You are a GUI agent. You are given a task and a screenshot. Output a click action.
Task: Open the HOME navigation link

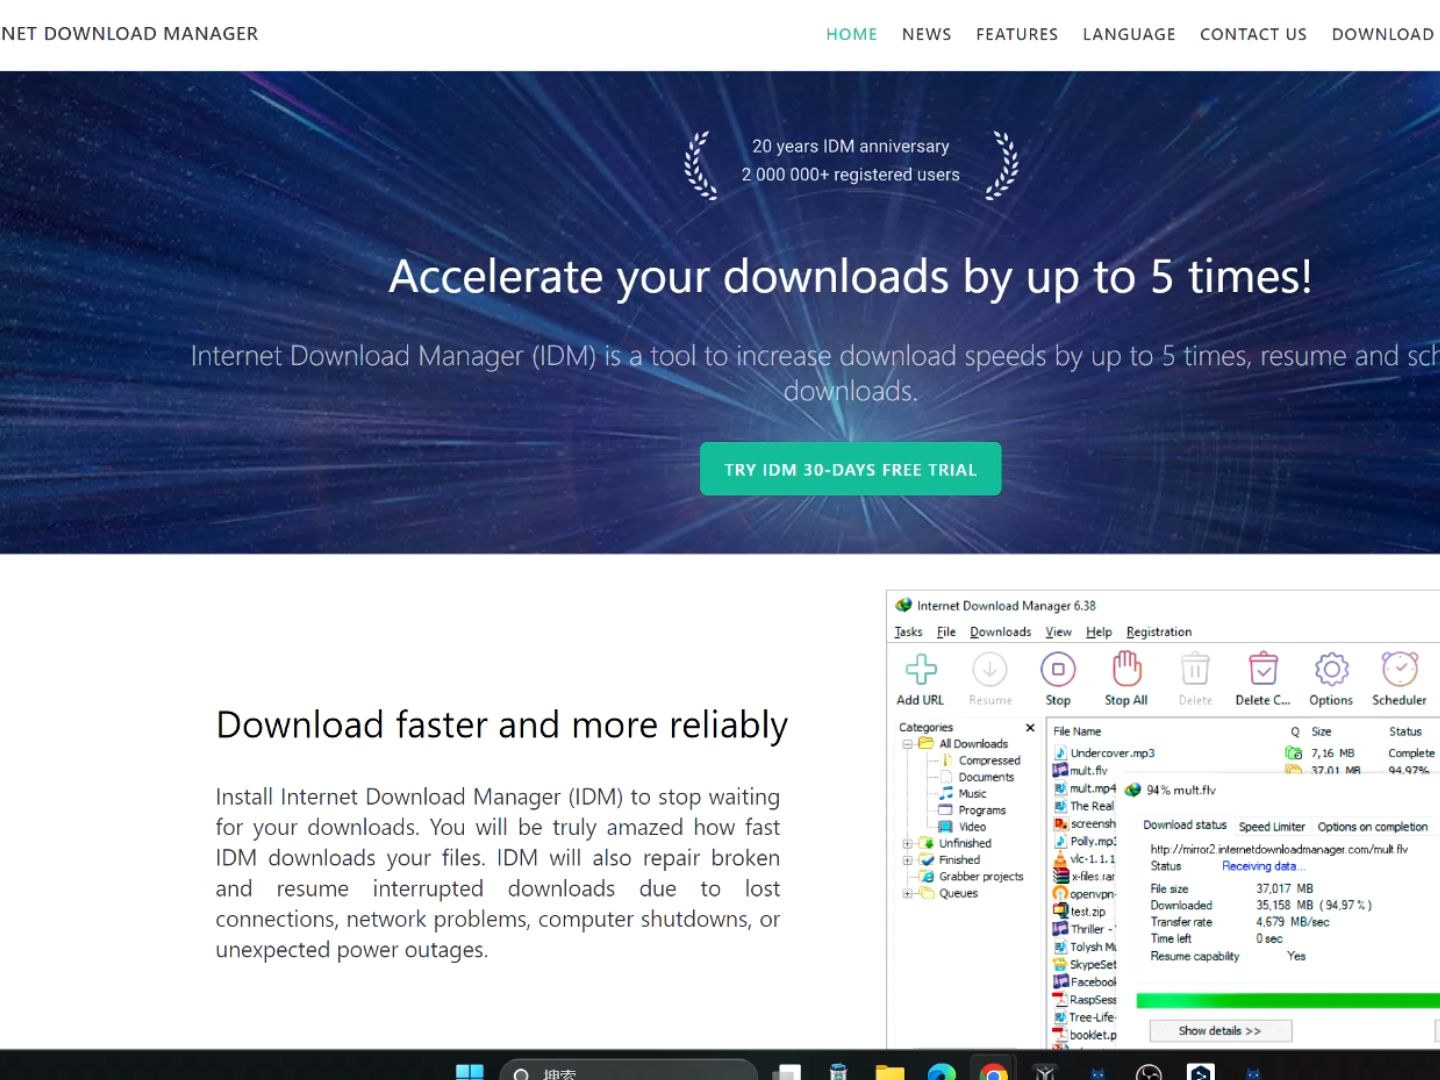(851, 34)
